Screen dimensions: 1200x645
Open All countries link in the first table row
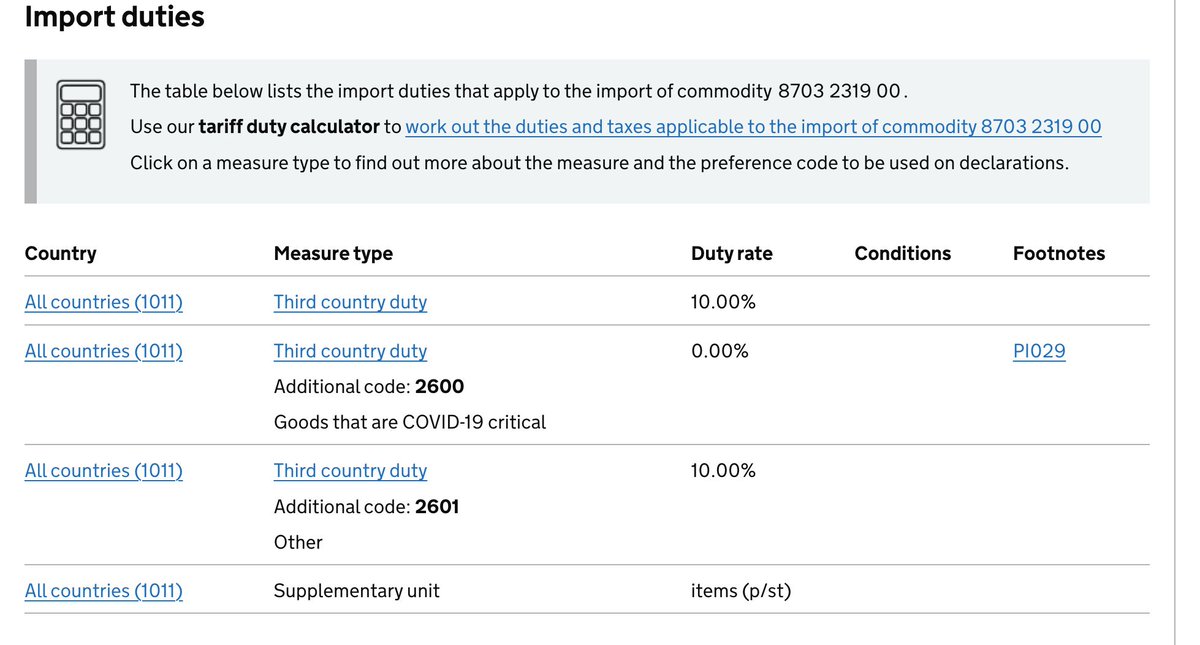pos(103,302)
